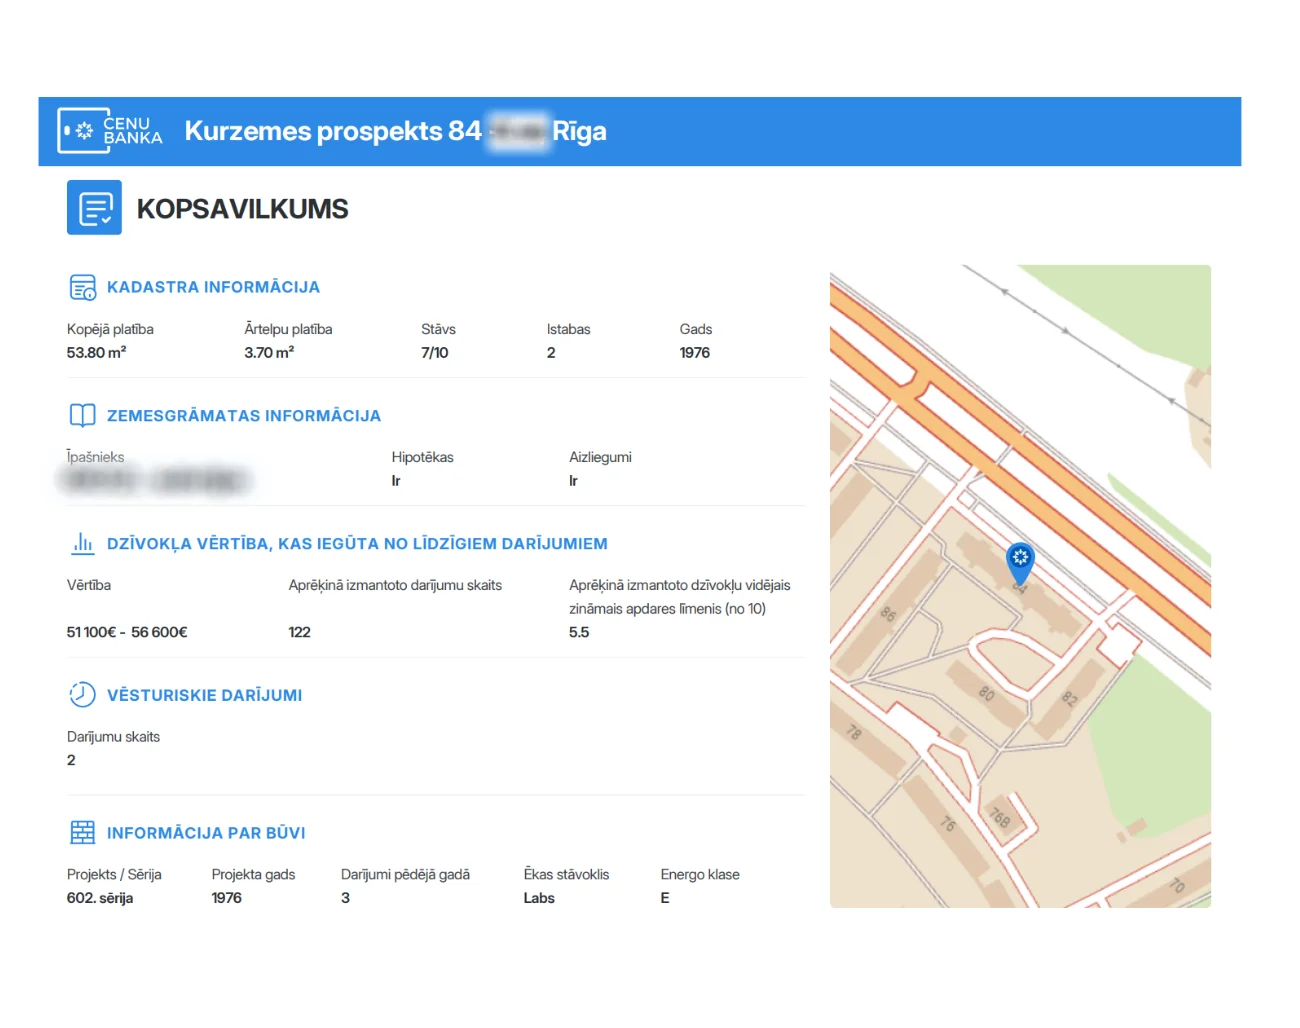Image resolution: width=1300 pixels, height=1028 pixels.
Task: Click the bar chart icon beside Dzīvokļa vērtība
Action: (83, 543)
